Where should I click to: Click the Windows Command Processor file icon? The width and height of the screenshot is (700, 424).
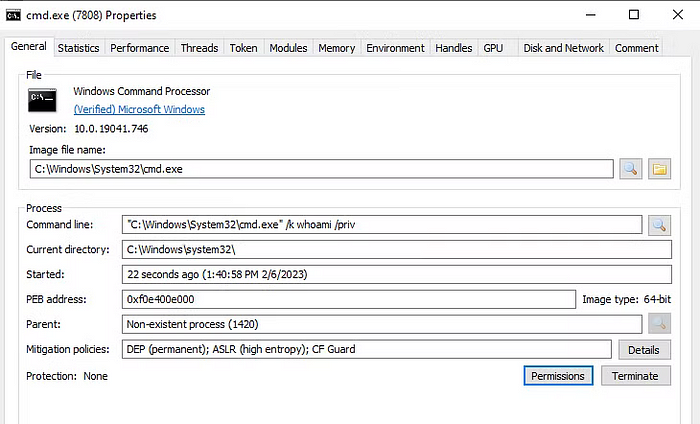(42, 99)
